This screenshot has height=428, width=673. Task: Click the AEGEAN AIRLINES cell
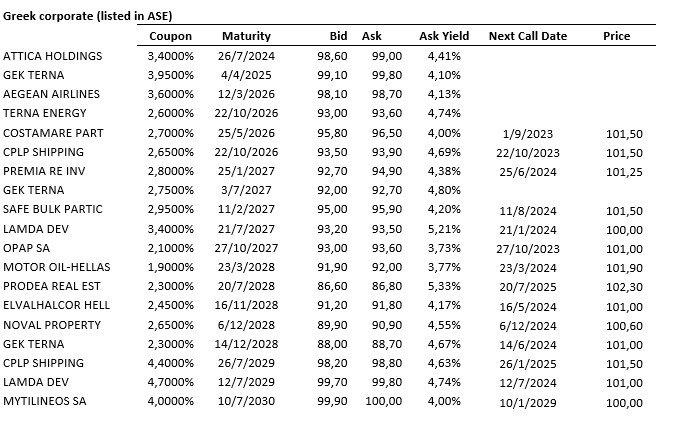coord(52,94)
